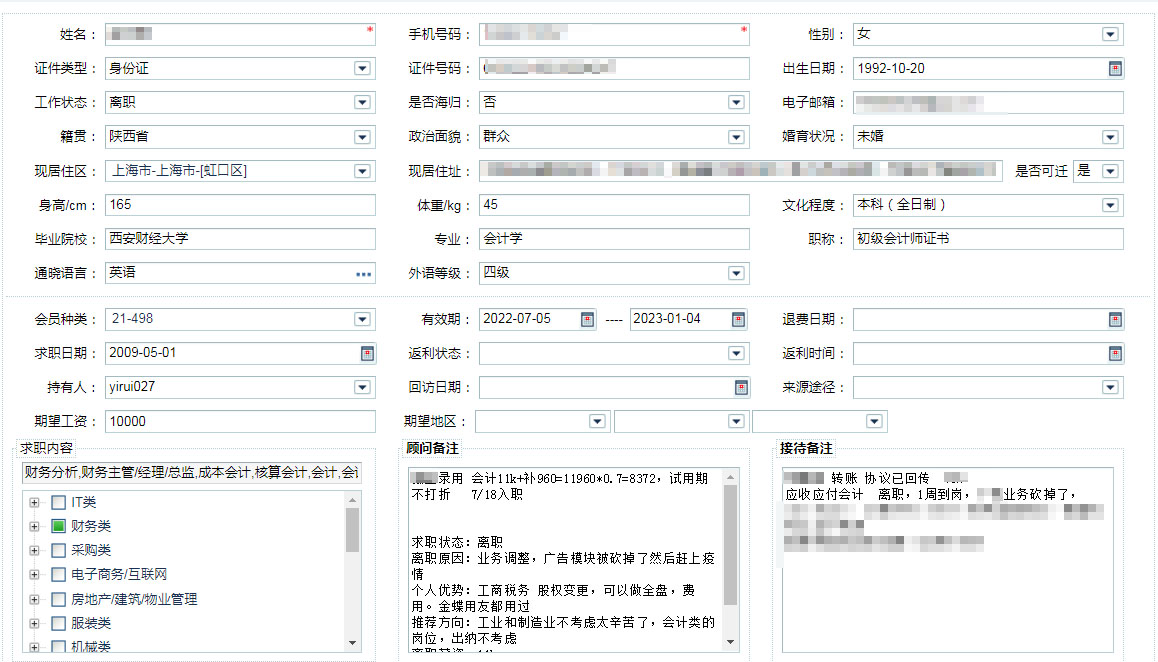The width and height of the screenshot is (1158, 662).
Task: Click the 电子邮箱 input field
Action: coord(988,103)
